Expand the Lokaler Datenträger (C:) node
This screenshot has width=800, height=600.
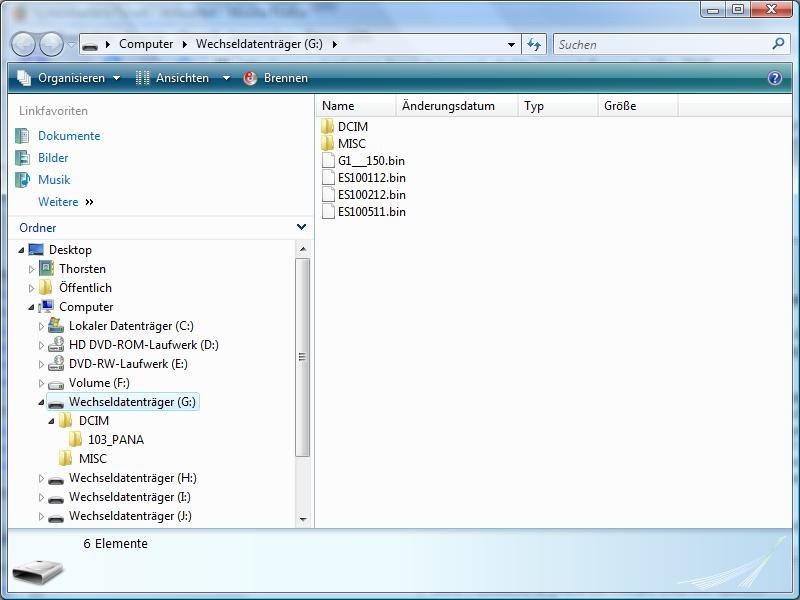(41, 326)
